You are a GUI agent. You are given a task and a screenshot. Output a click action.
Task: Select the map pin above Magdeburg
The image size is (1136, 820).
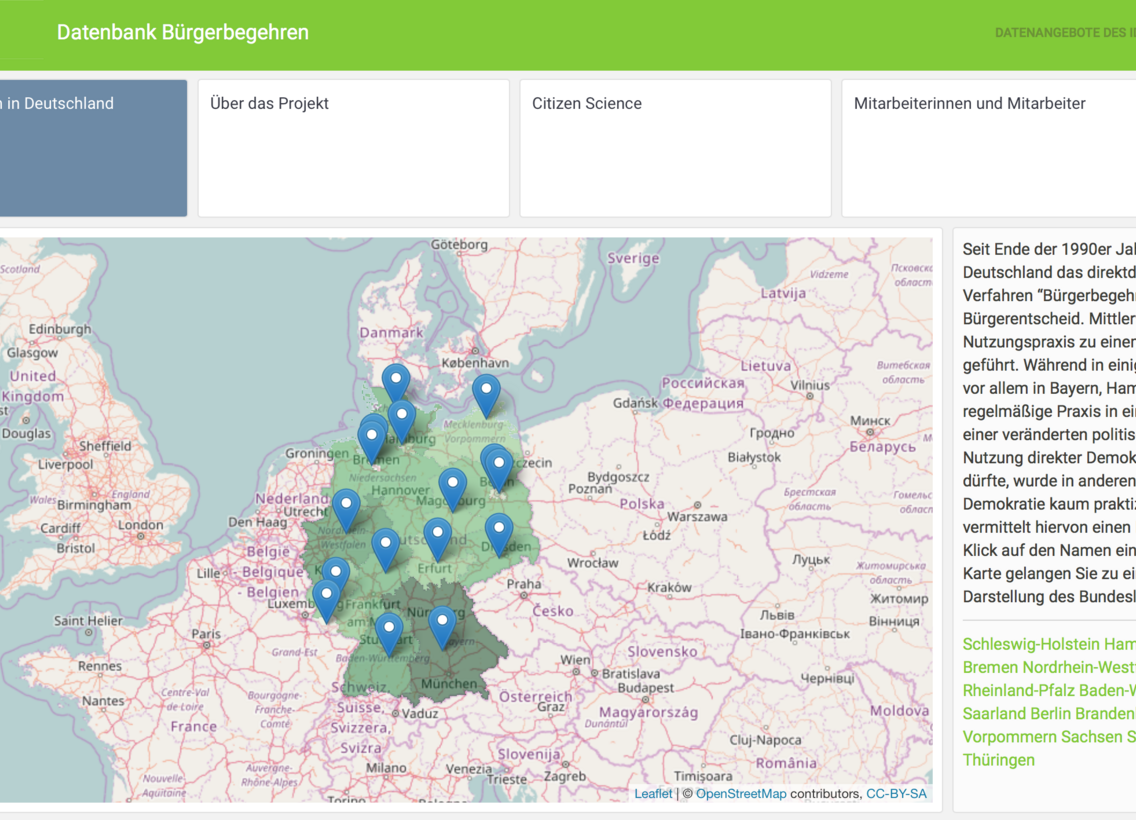click(x=452, y=488)
